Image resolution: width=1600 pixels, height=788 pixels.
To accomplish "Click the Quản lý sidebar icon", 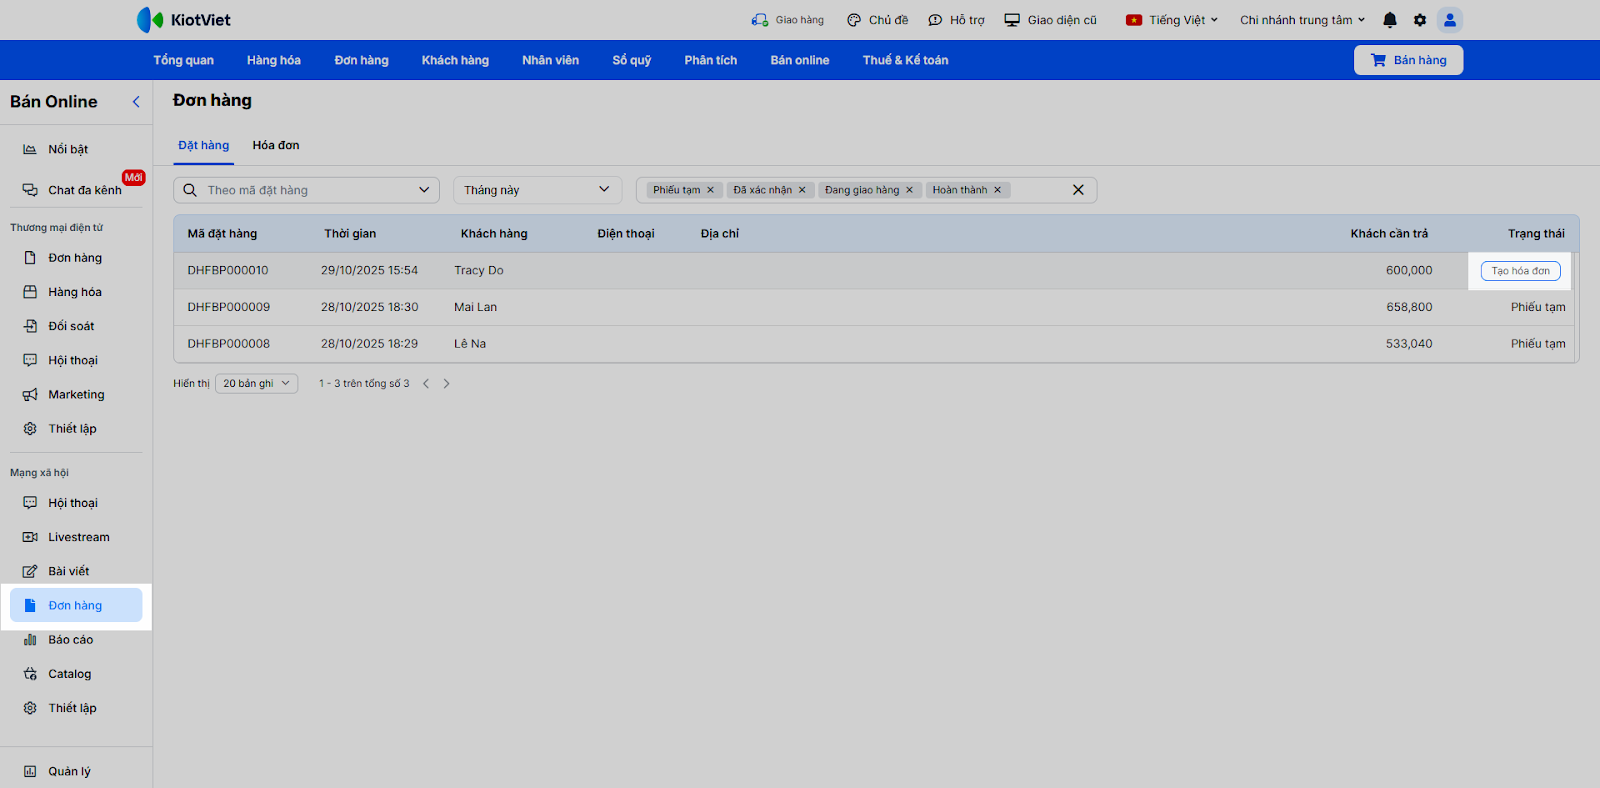I will (30, 772).
